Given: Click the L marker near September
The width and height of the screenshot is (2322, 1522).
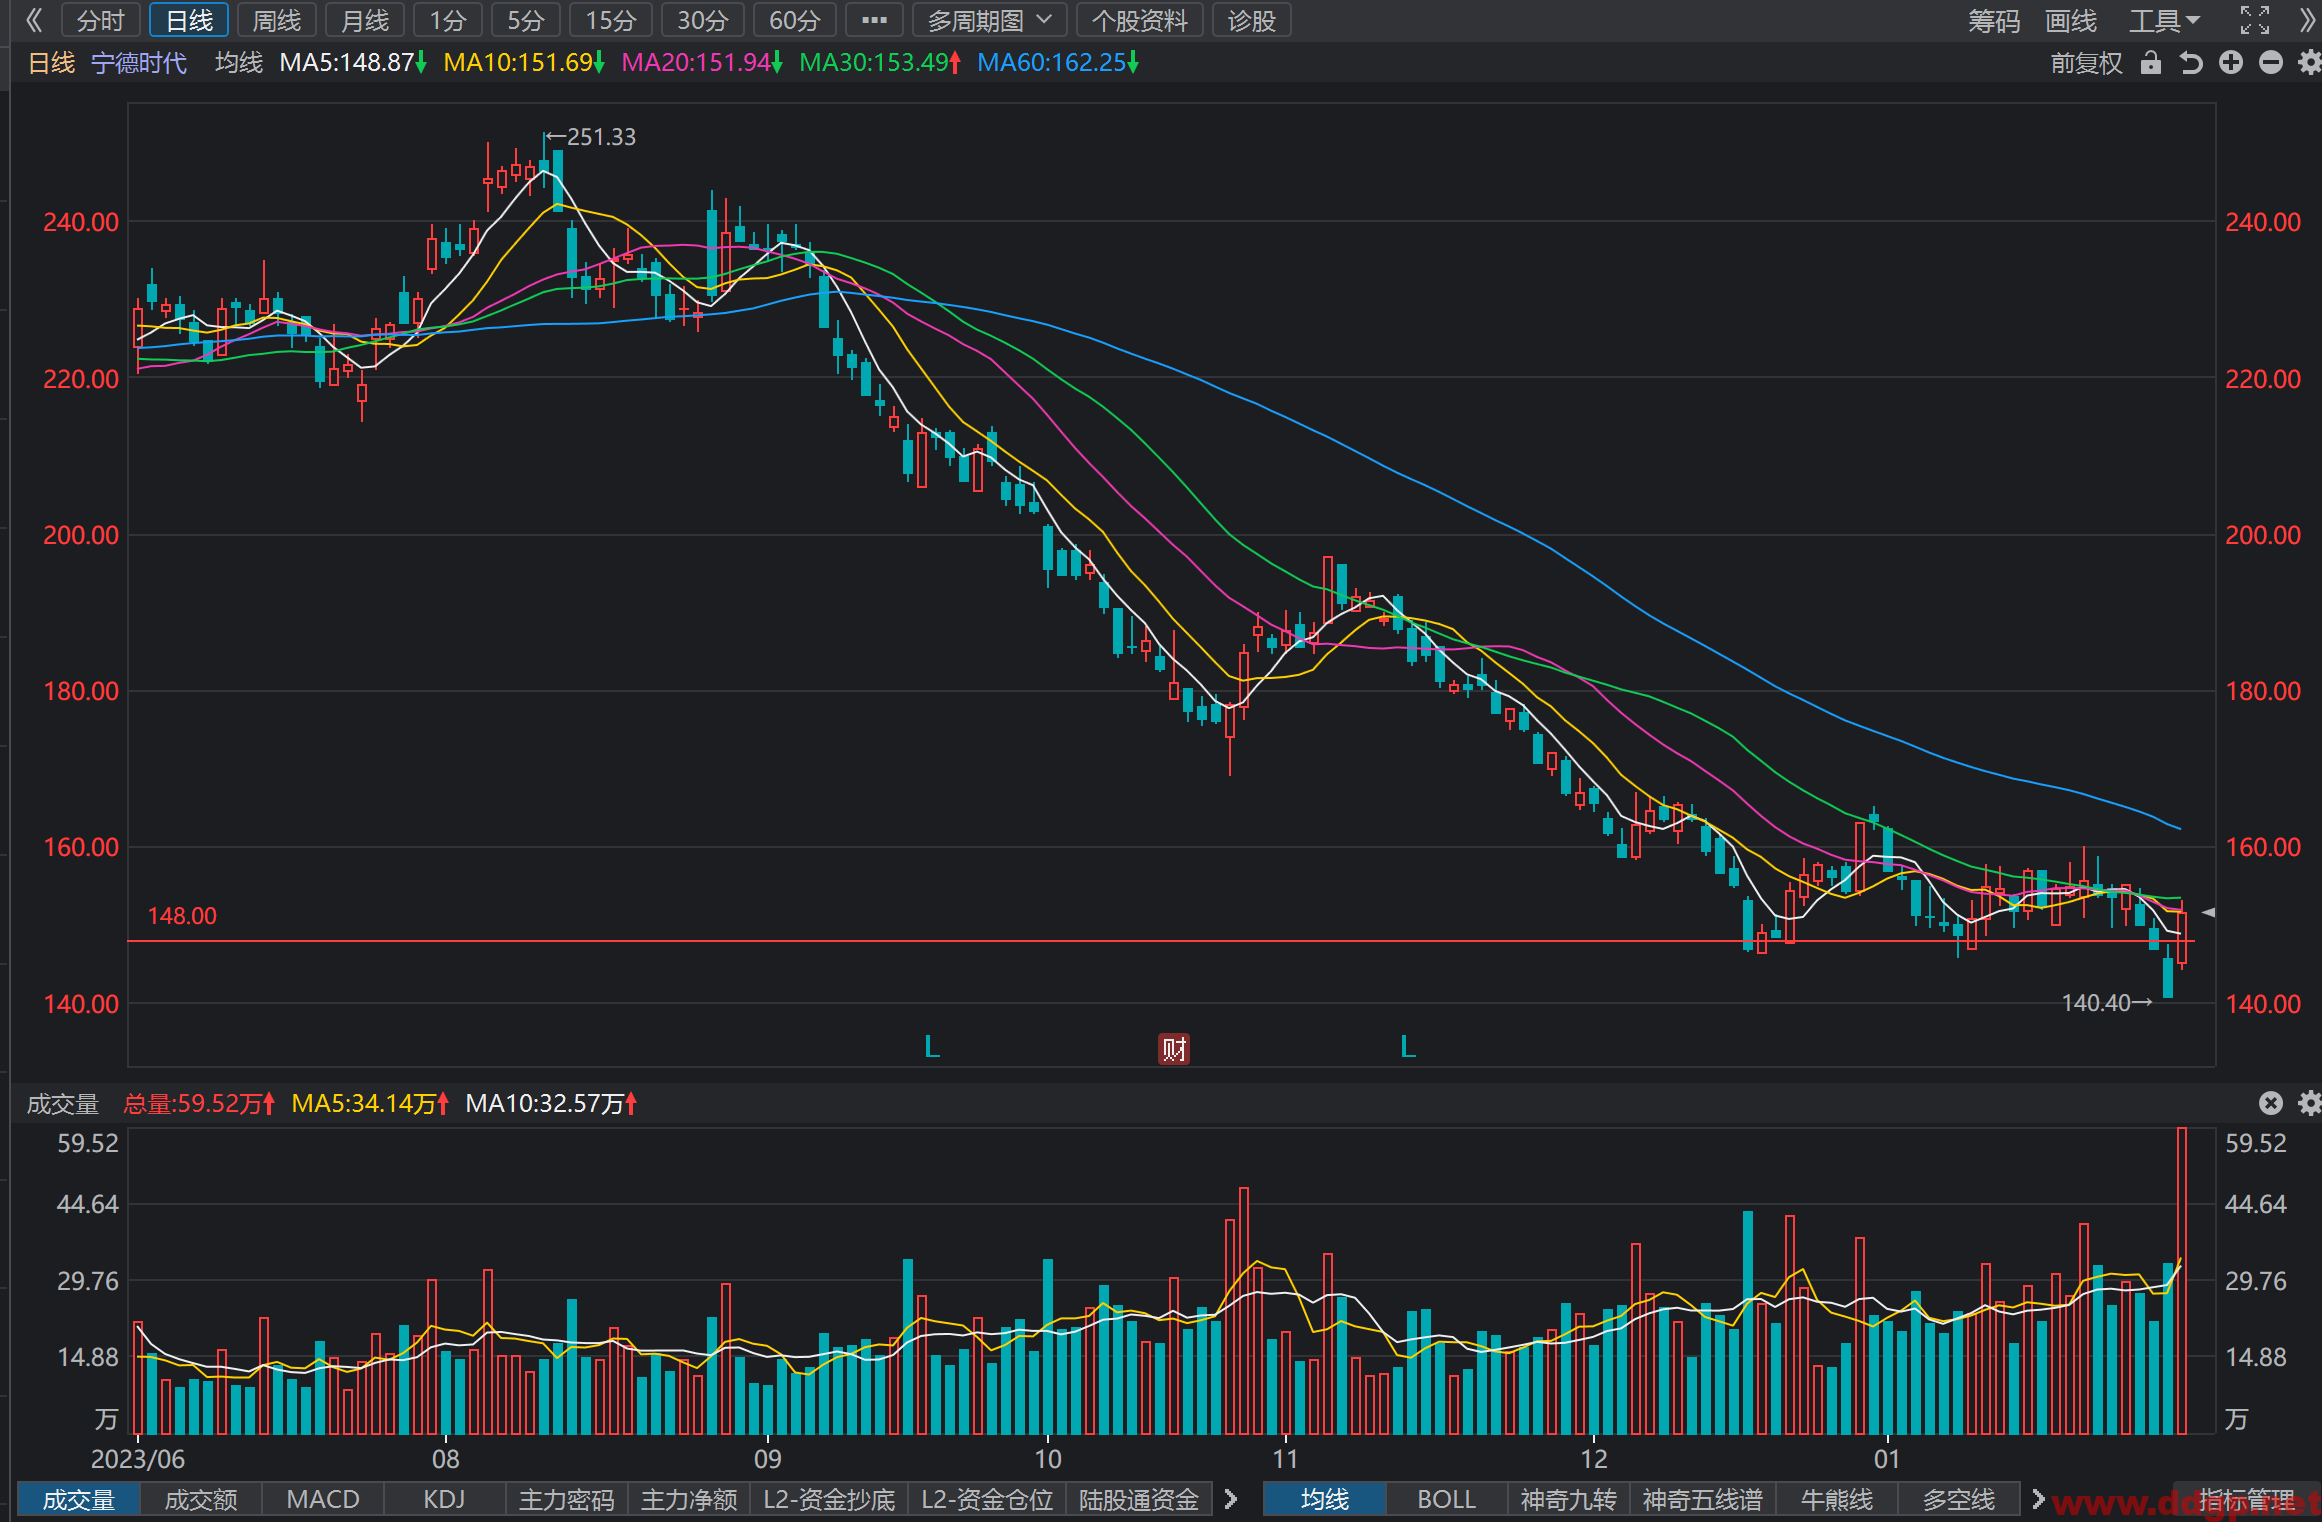Looking at the screenshot, I should (932, 1047).
